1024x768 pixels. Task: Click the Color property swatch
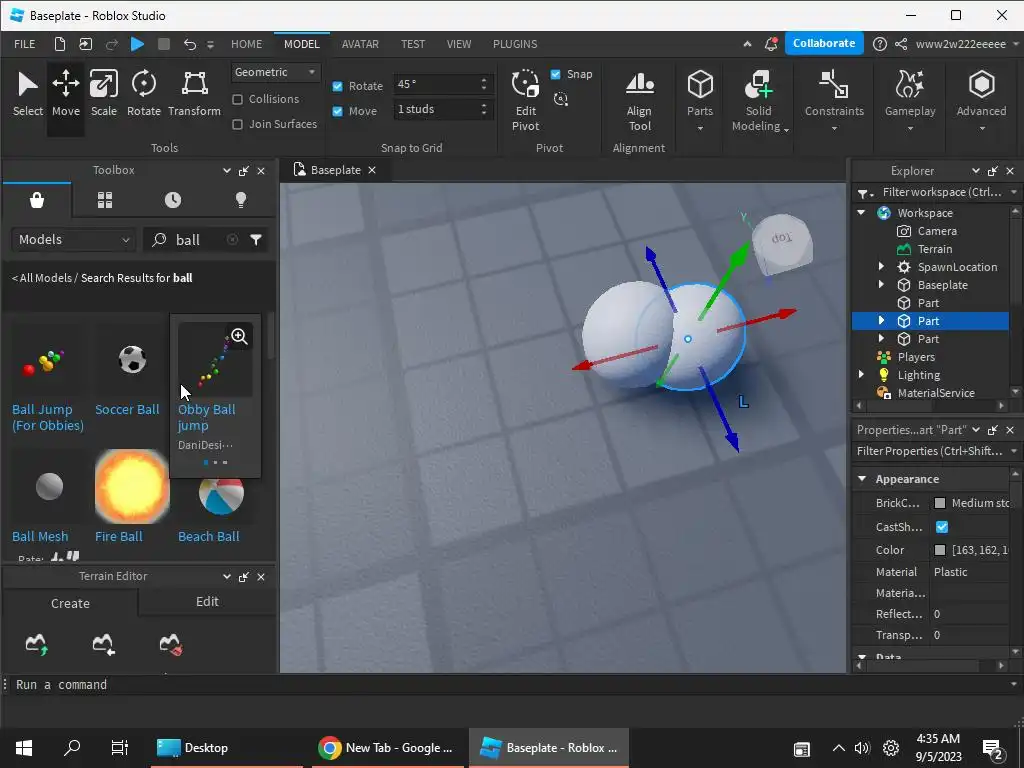[940, 550]
